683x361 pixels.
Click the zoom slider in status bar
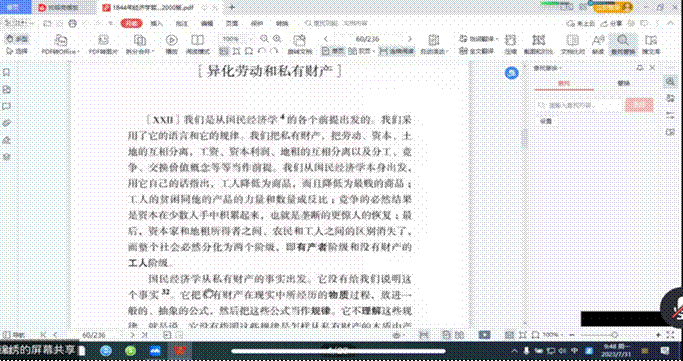pyautogui.click(x=614, y=335)
